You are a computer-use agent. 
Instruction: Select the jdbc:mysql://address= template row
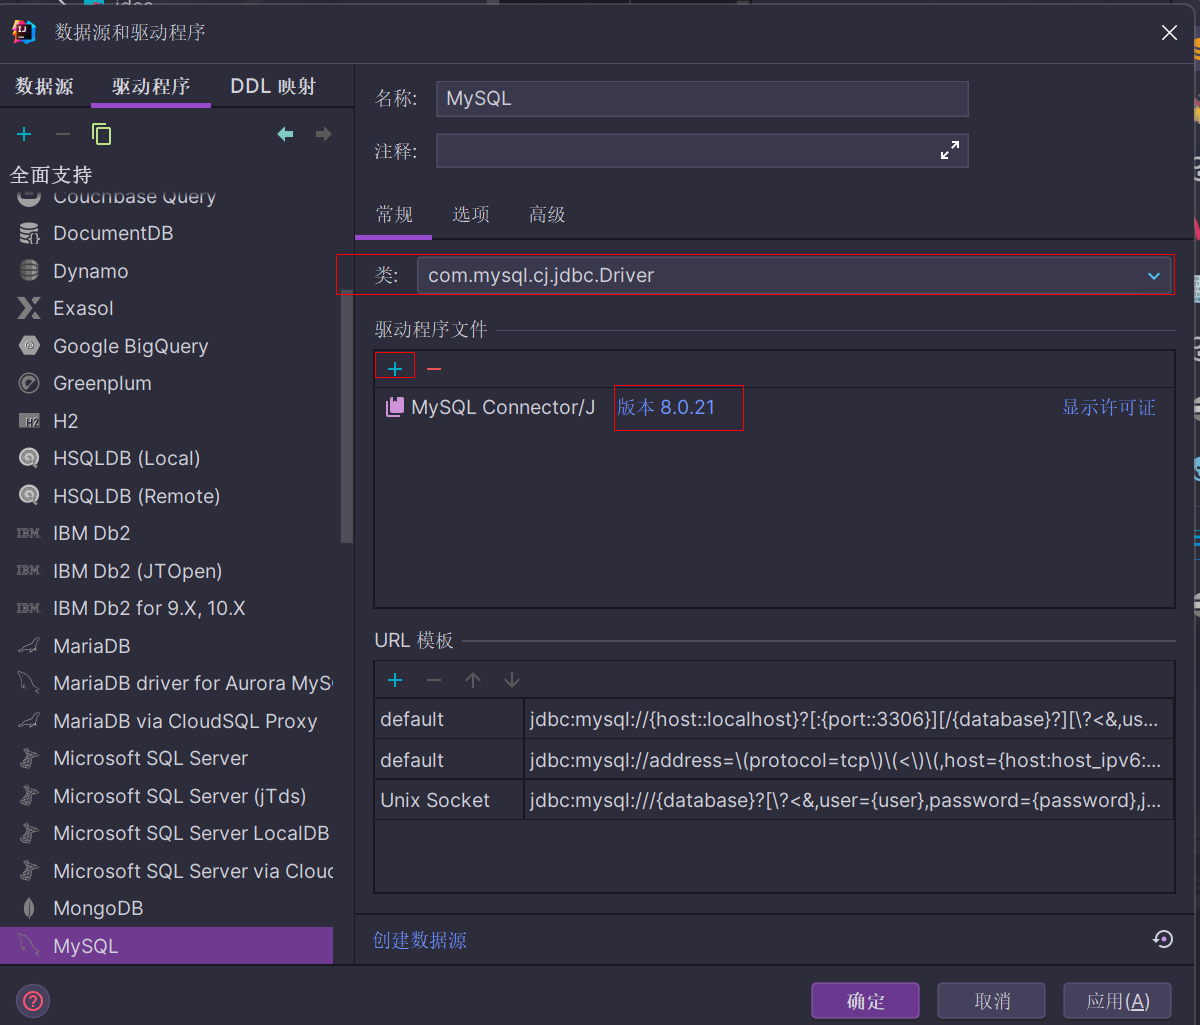[774, 760]
